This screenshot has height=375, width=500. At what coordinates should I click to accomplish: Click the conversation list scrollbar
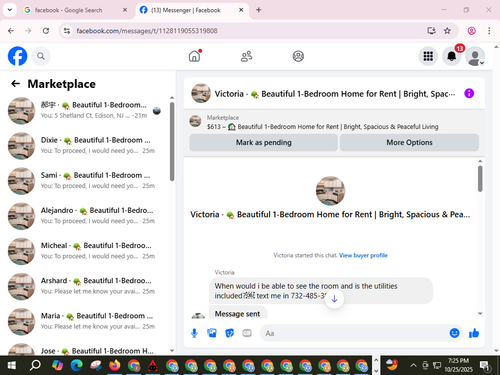point(172,142)
